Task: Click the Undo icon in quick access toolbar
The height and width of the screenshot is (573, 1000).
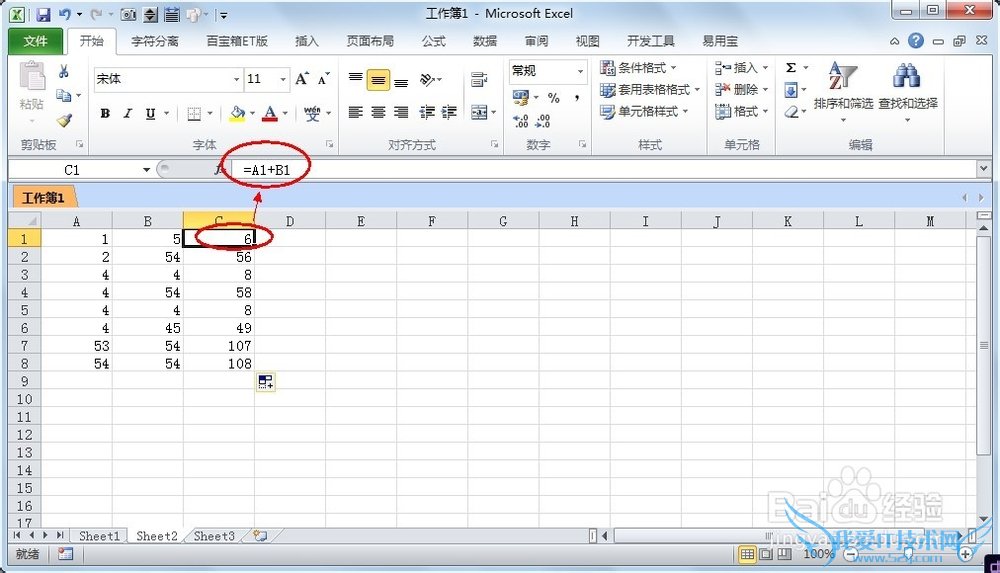Action: (64, 14)
